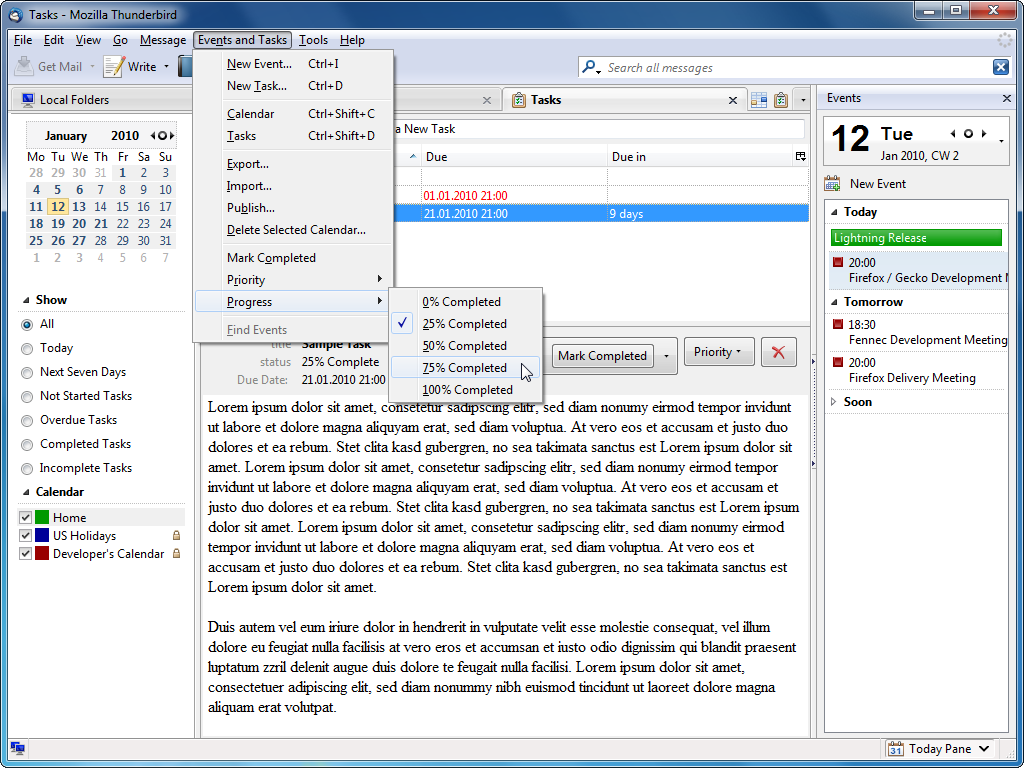The image size is (1024, 768).
Task: Go to next month in mini calendar
Action: tap(172, 136)
